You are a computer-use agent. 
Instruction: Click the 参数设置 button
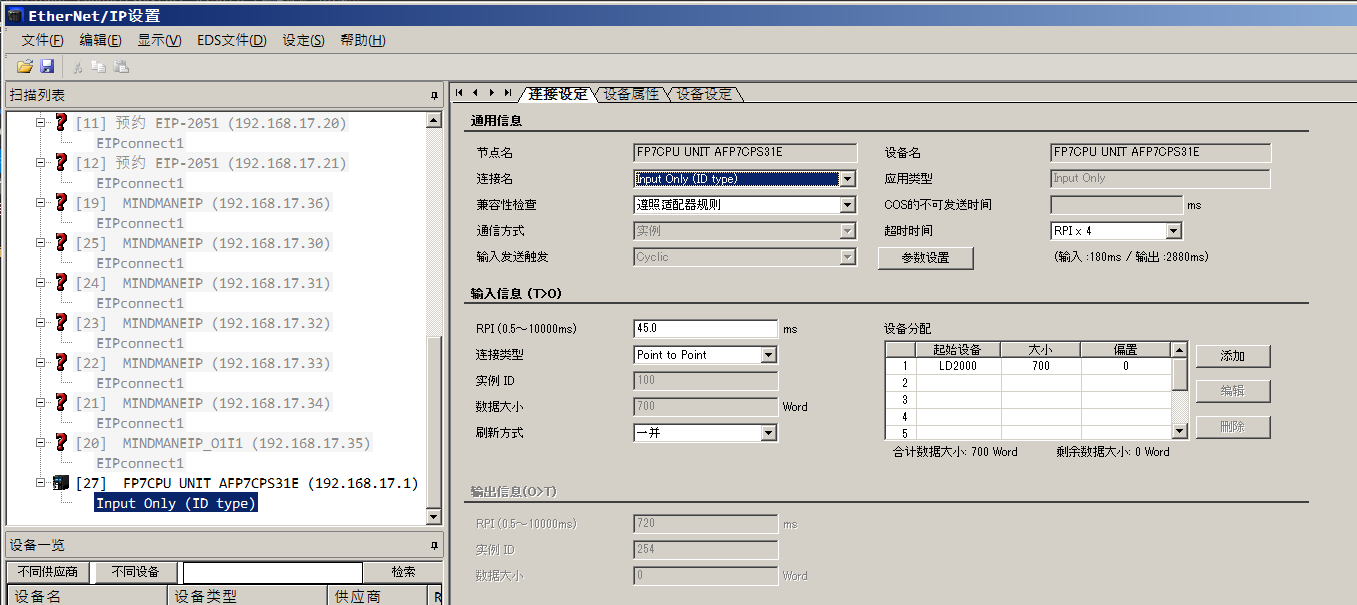click(x=925, y=258)
